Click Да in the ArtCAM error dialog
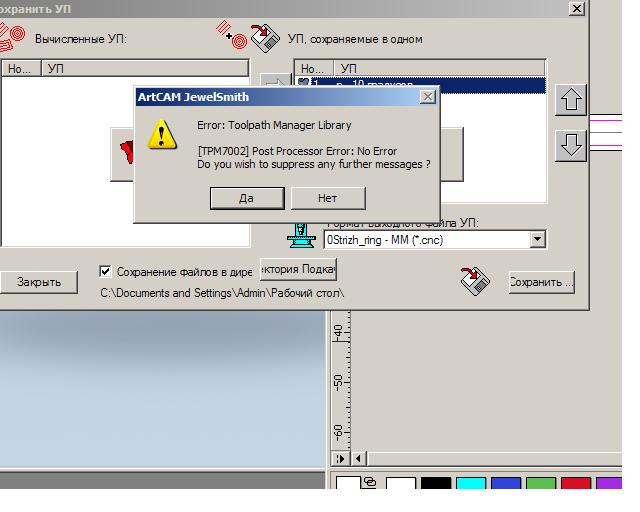Image resolution: width=640 pixels, height=512 pixels. [x=247, y=198]
